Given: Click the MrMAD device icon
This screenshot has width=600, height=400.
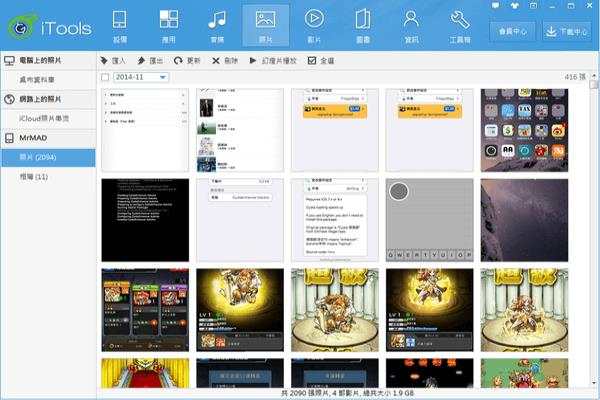Looking at the screenshot, I should (9, 138).
